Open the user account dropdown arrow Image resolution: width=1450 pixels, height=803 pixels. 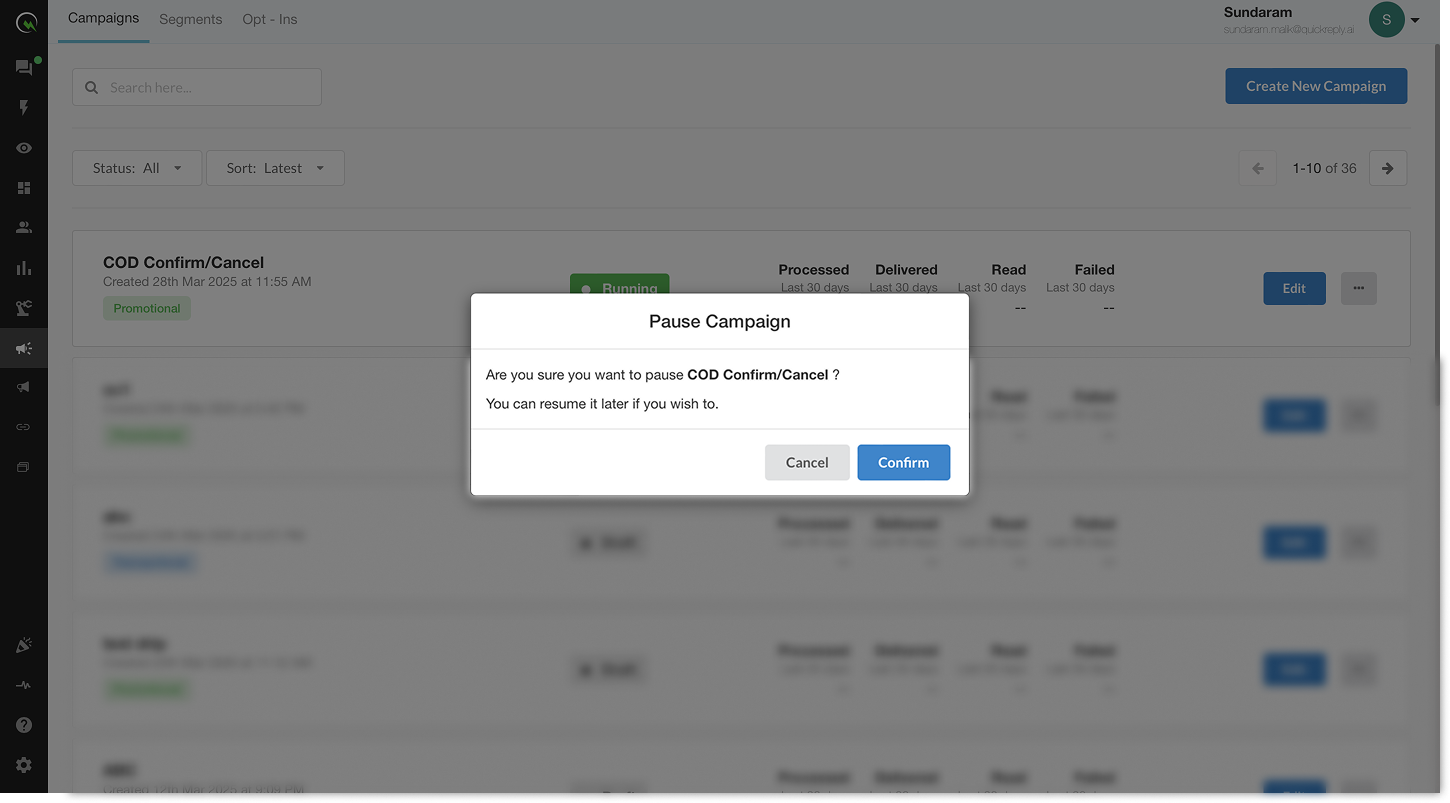pos(1415,20)
